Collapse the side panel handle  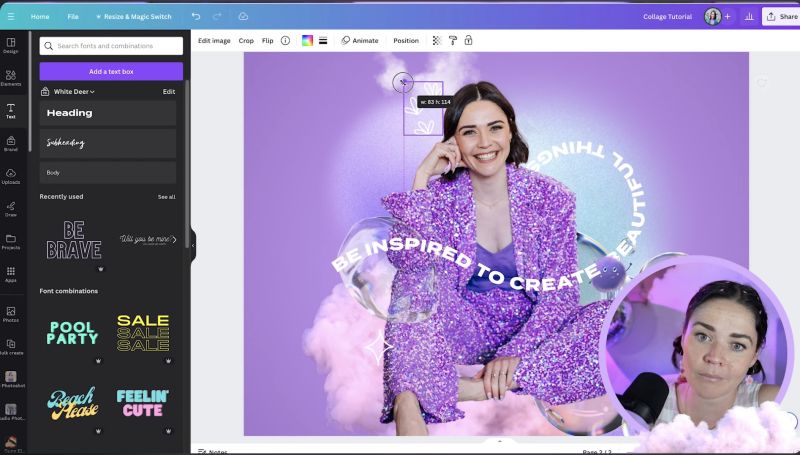(x=193, y=245)
